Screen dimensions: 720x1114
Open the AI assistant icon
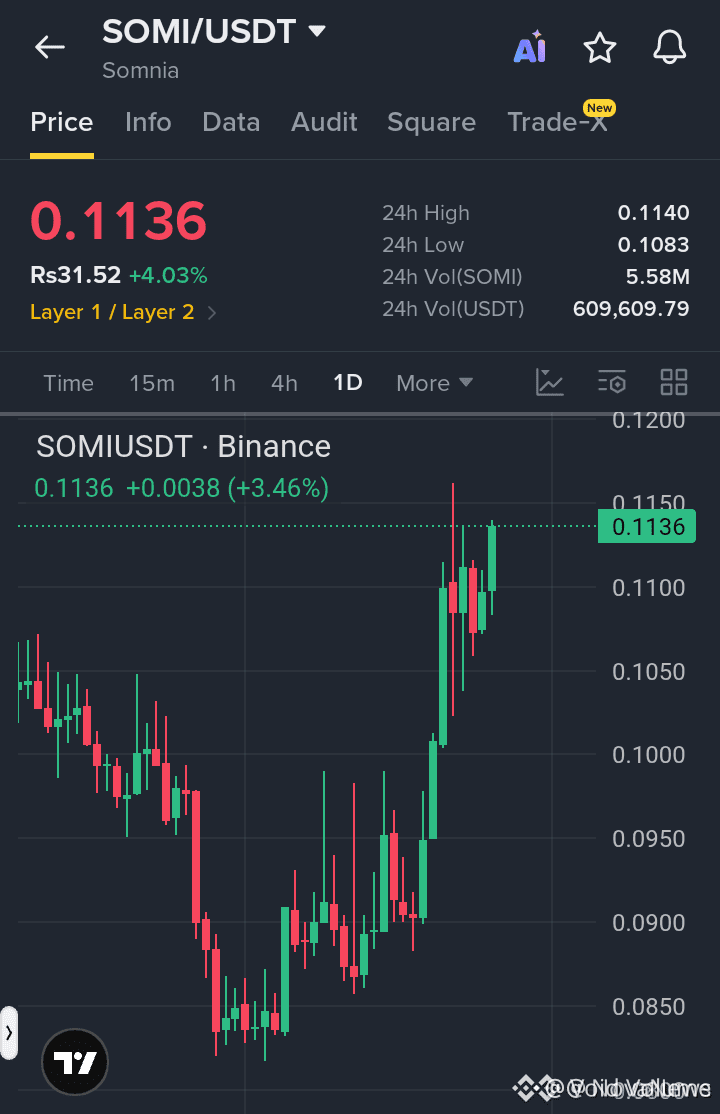pos(530,47)
